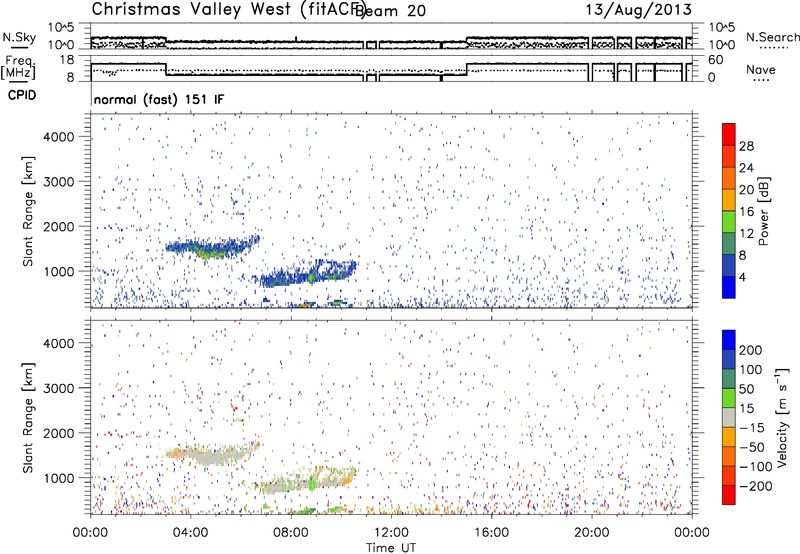Click the 'Slant Range [km]' label of power panel
This screenshot has width=800, height=554.
click(28, 211)
